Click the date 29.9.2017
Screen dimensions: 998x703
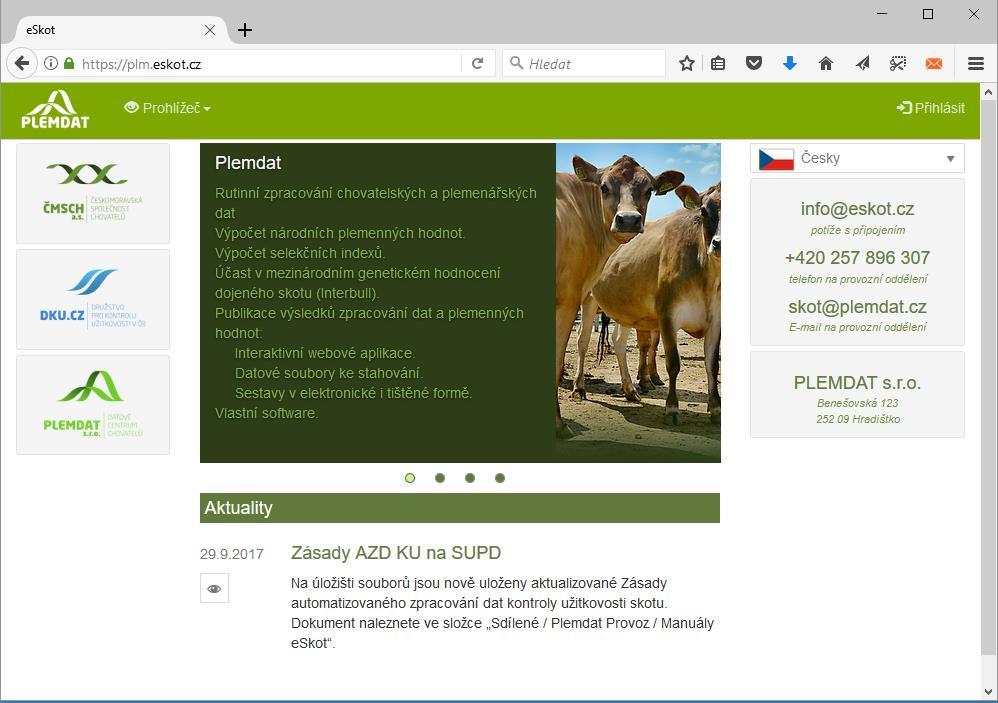(x=232, y=554)
